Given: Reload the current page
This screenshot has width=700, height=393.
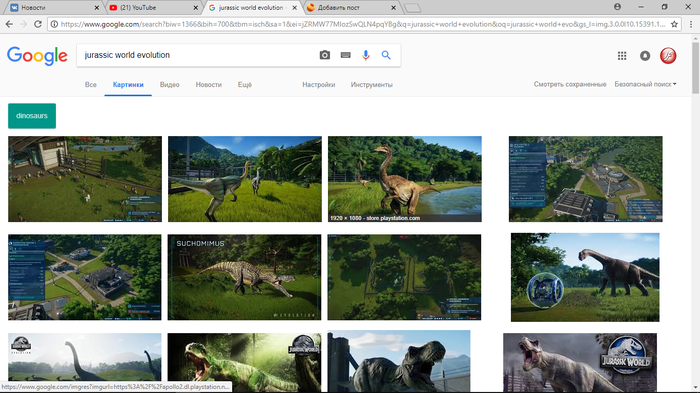Looking at the screenshot, I should click(x=38, y=24).
